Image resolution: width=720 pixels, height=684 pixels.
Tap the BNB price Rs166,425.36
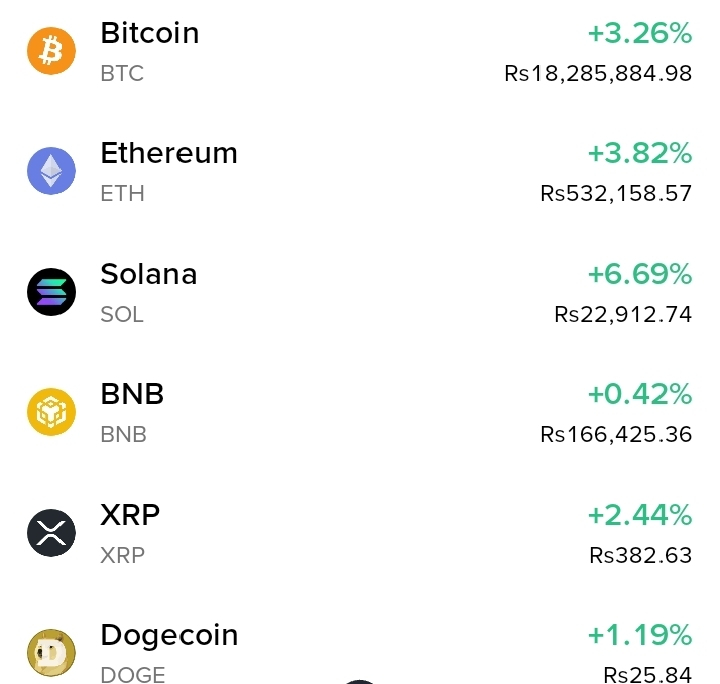coord(616,435)
